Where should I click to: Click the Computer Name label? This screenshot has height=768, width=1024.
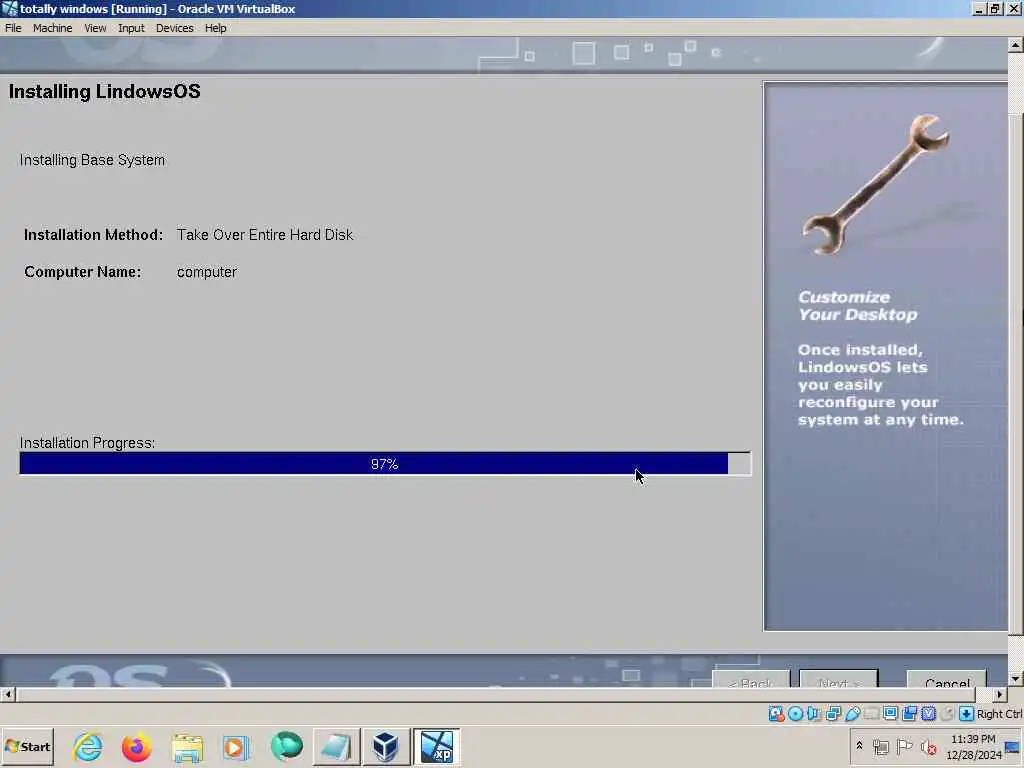pyautogui.click(x=82, y=272)
